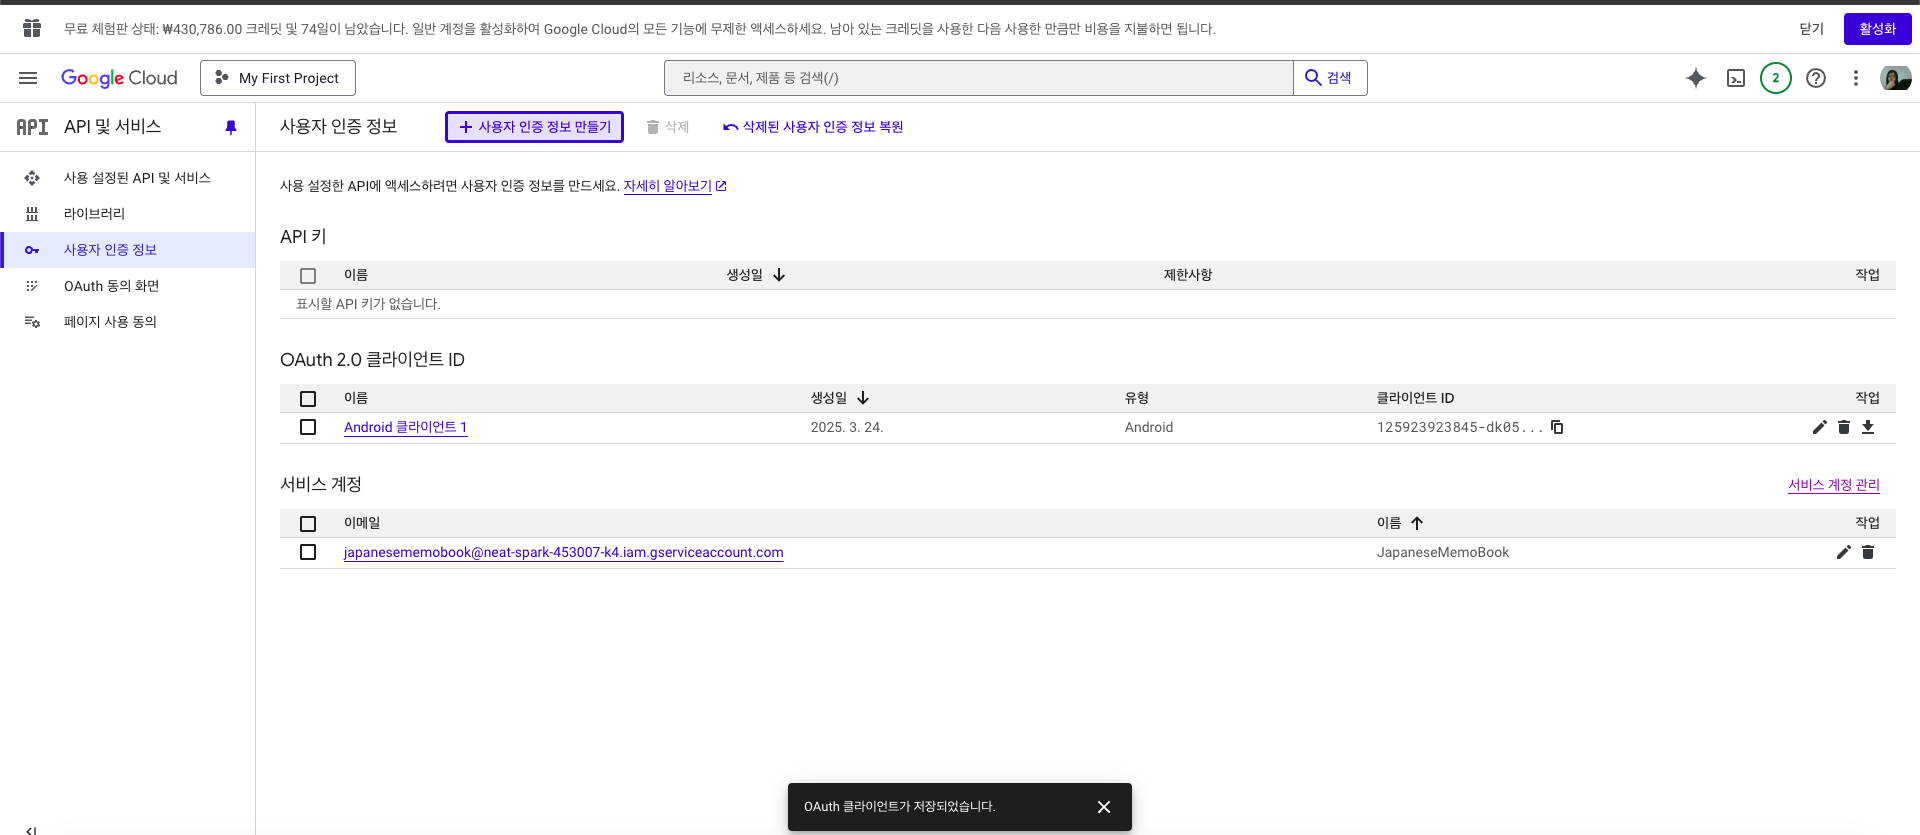Edit Android 클라이언트 1 with pencil icon
The width and height of the screenshot is (1920, 835).
coord(1820,427)
